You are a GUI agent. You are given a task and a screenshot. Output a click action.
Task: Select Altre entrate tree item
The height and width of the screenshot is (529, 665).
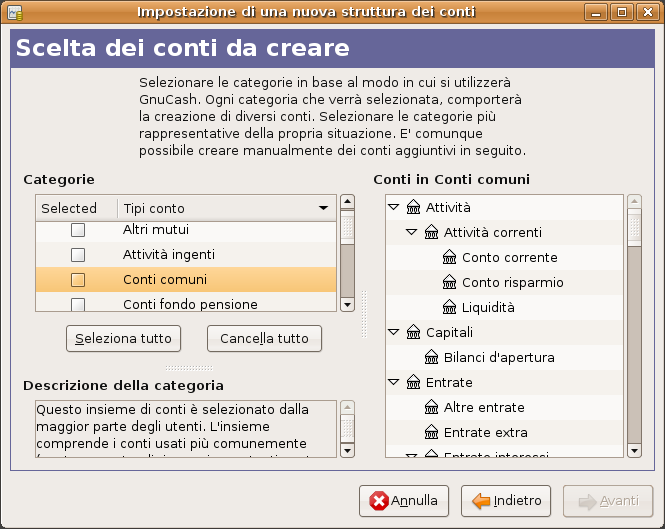[x=484, y=408]
